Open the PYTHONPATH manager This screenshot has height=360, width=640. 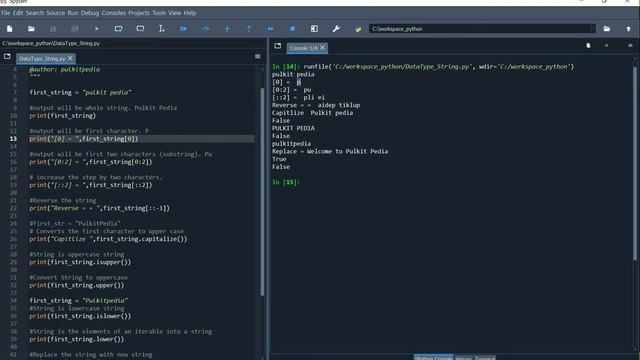[x=358, y=29]
